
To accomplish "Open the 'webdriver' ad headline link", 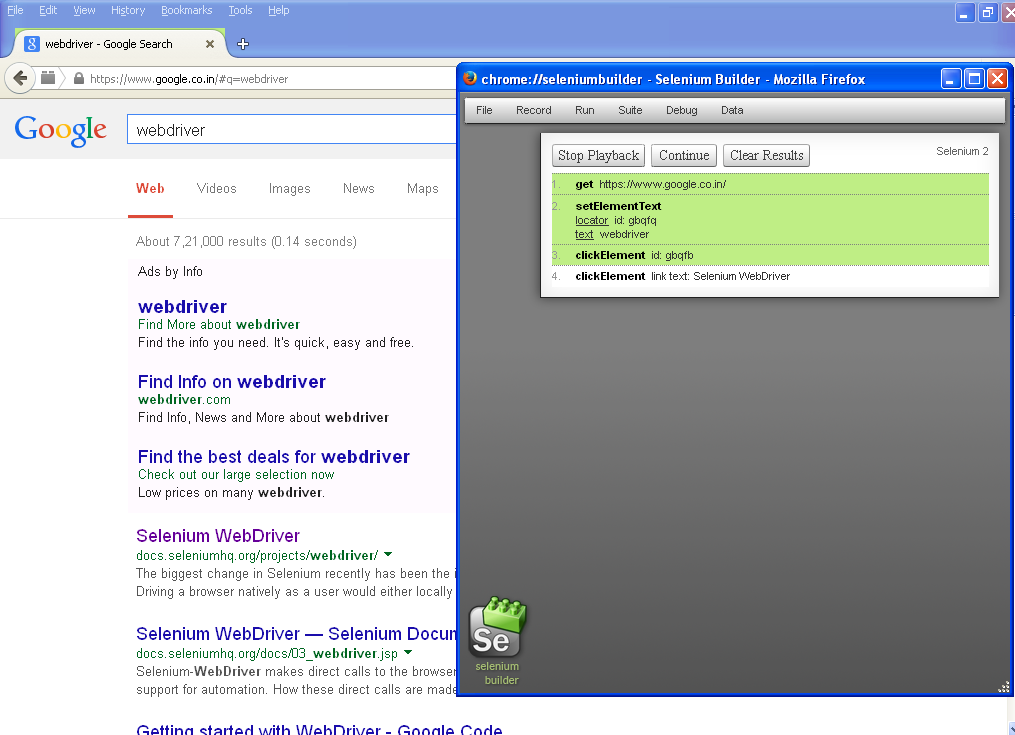I will (182, 306).
